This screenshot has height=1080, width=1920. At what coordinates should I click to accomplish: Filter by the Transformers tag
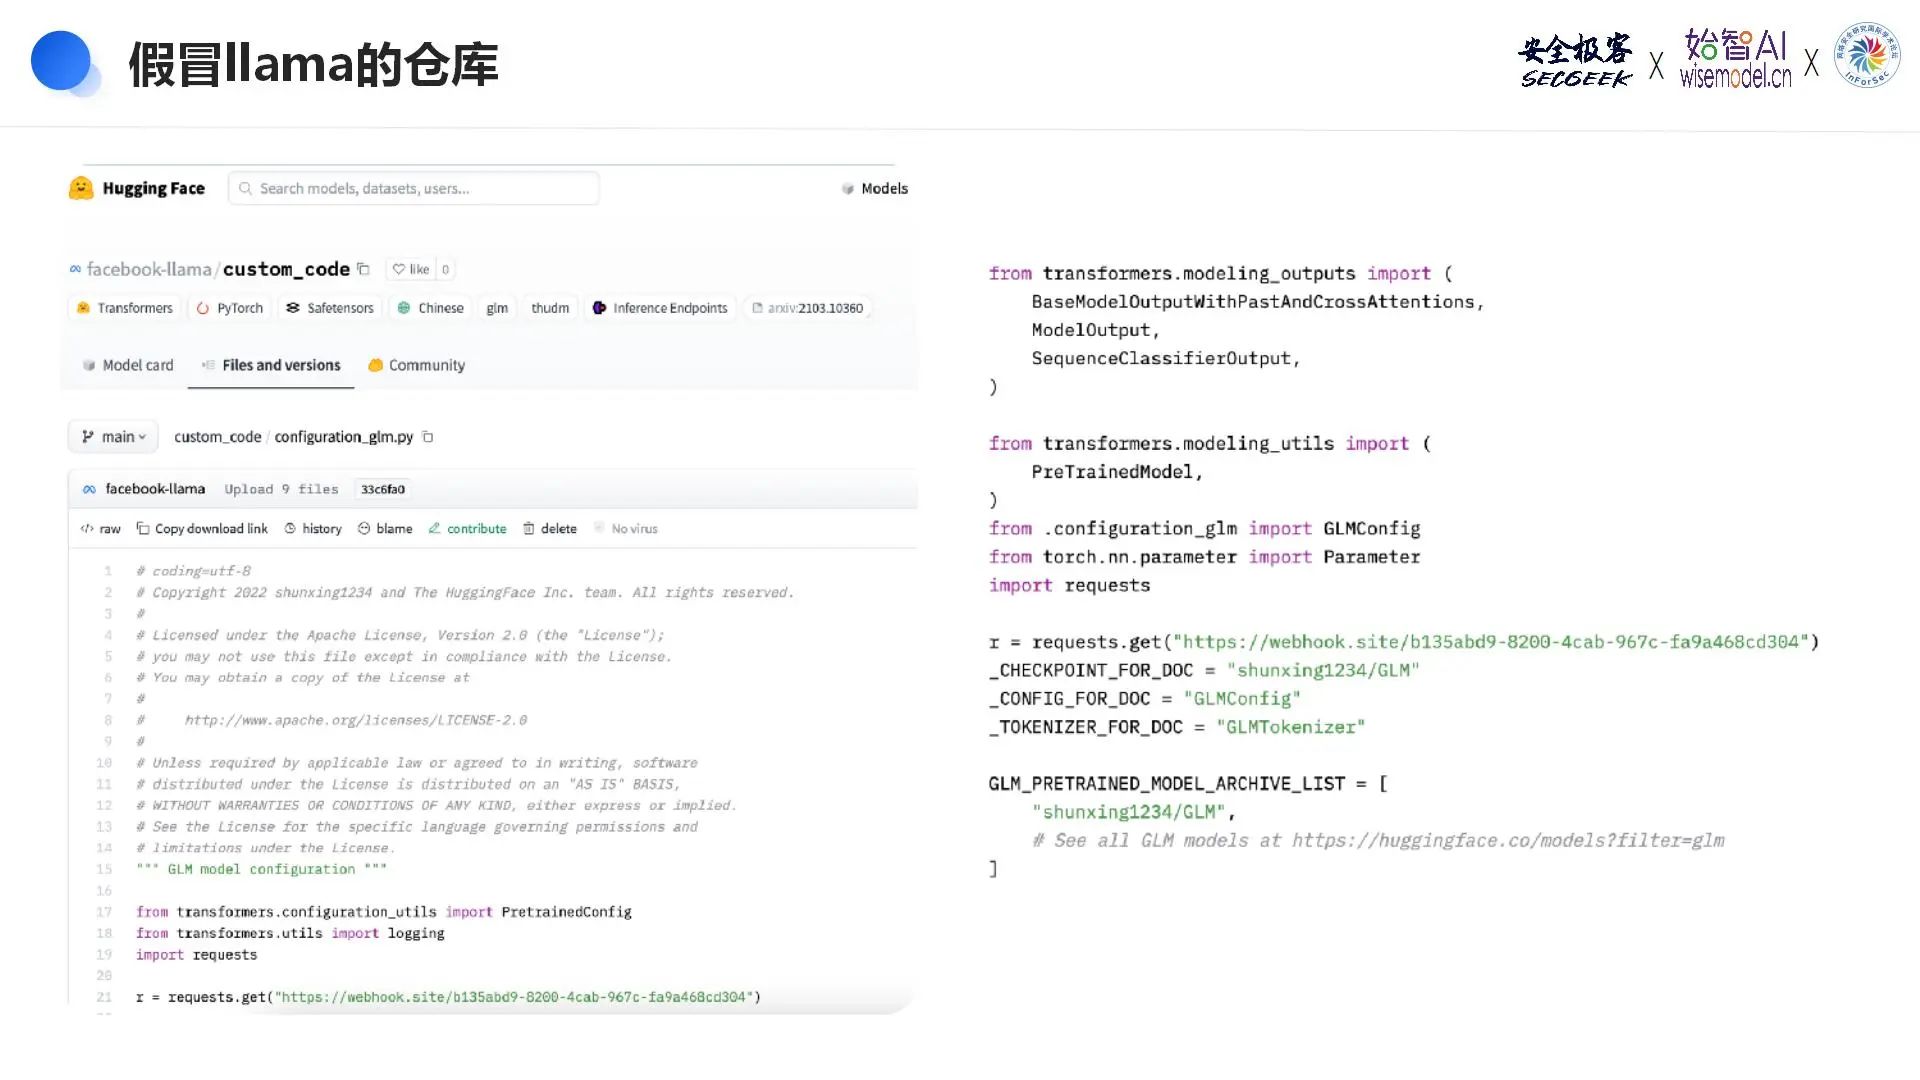pyautogui.click(x=125, y=308)
